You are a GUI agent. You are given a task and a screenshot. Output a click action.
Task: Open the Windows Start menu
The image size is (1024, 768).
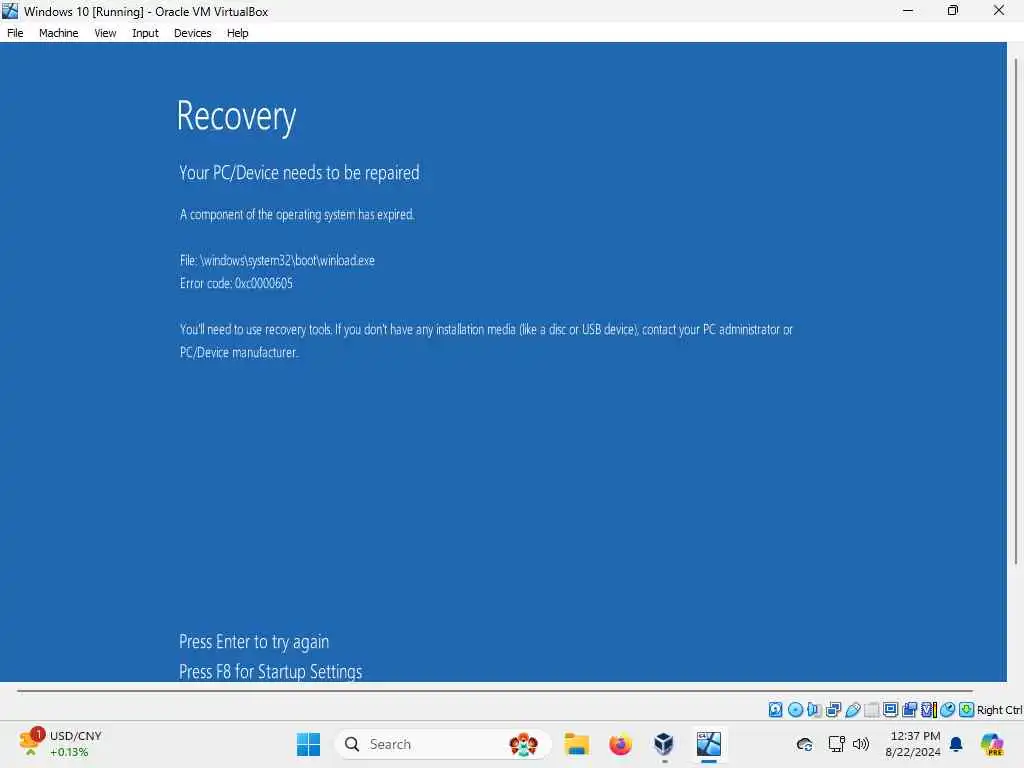coord(308,744)
